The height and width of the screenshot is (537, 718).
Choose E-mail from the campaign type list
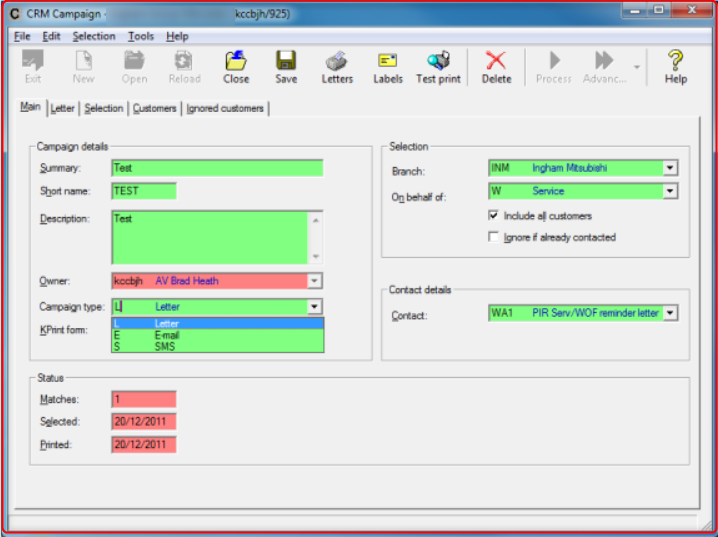166,335
